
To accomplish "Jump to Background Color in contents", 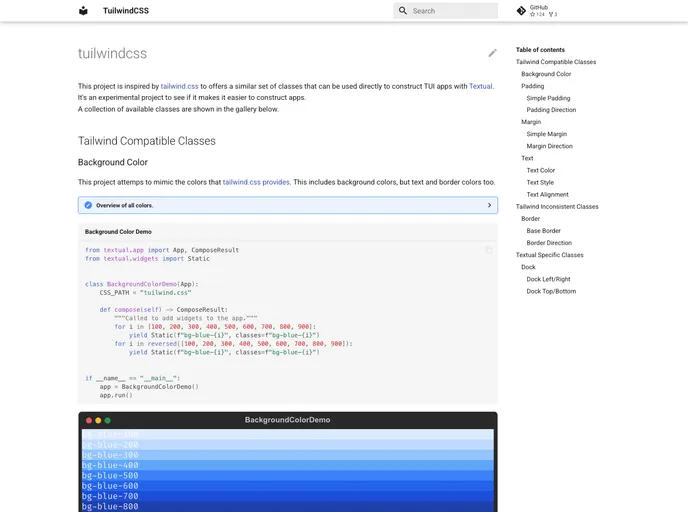I will 546,74.
